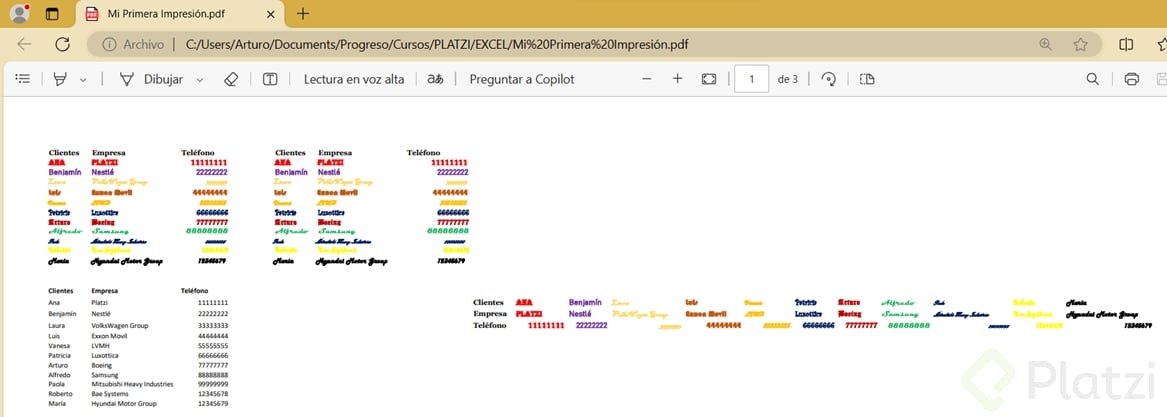Rotate the PDF page
The image size is (1167, 417).
(828, 79)
